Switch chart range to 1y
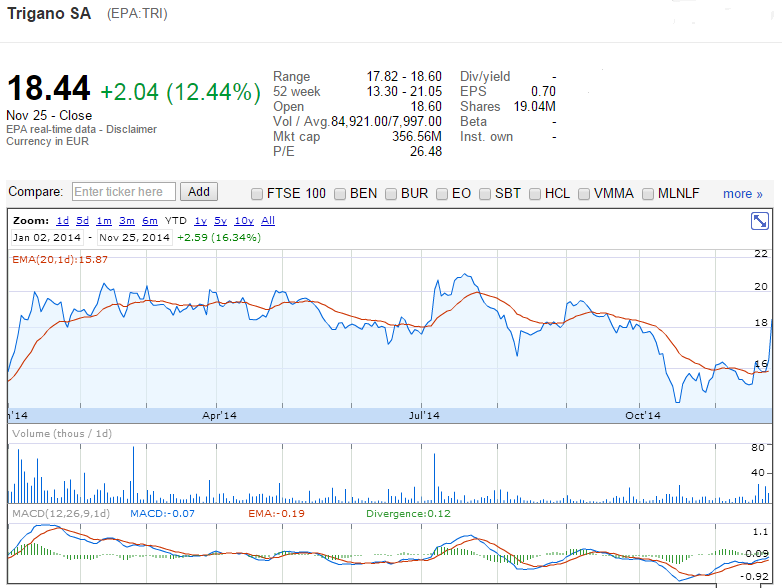The height and width of the screenshot is (588, 782). tap(200, 220)
